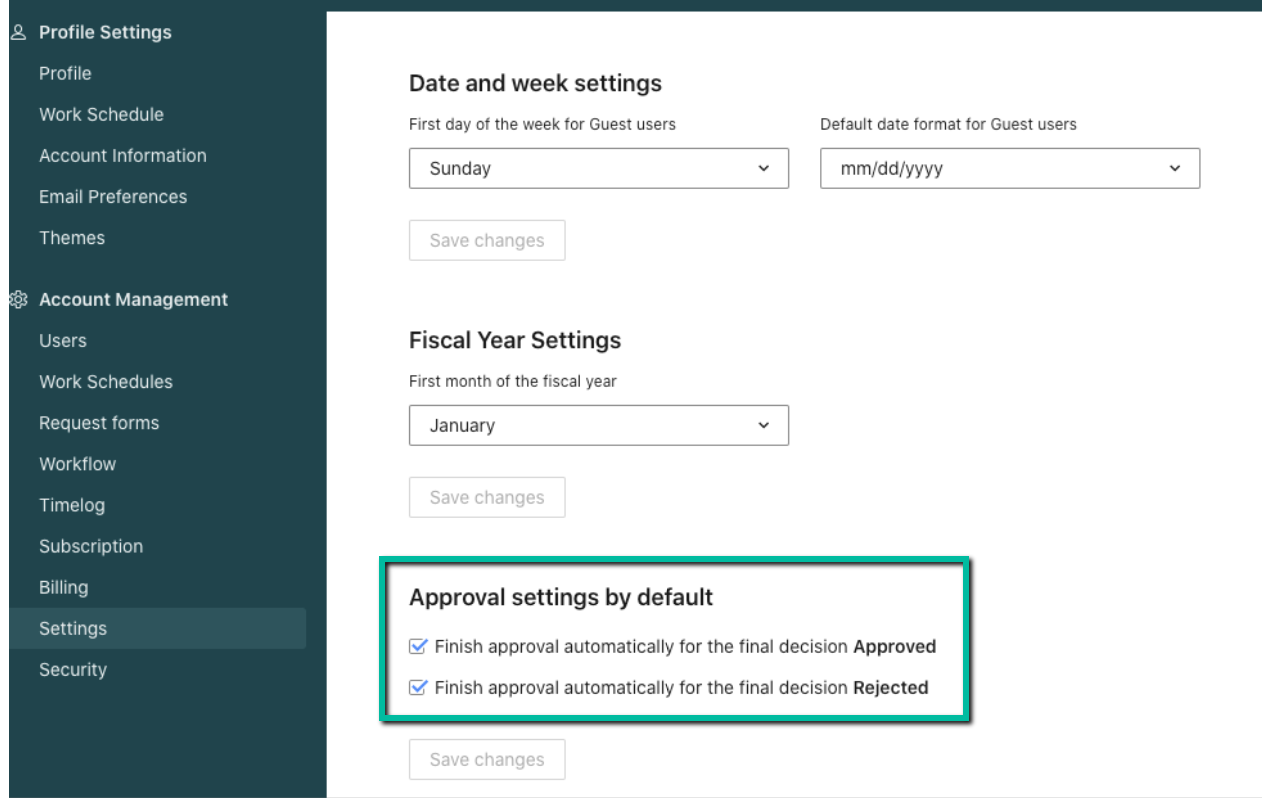Select Email Preferences in sidebar
Viewport: 1266px width, 805px height.
click(x=113, y=196)
